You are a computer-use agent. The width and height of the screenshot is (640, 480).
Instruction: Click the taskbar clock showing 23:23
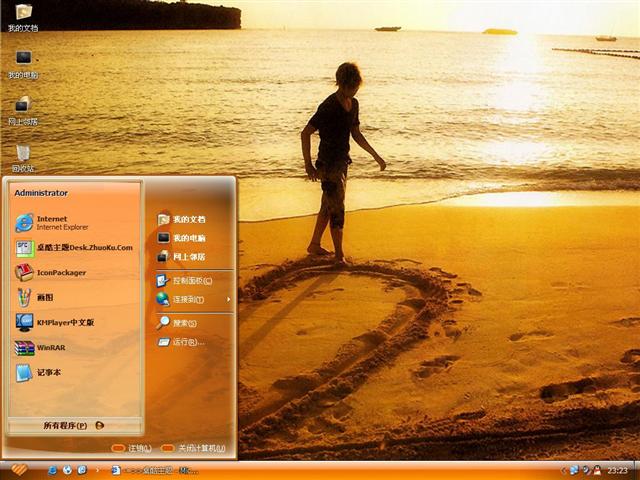coord(617,470)
